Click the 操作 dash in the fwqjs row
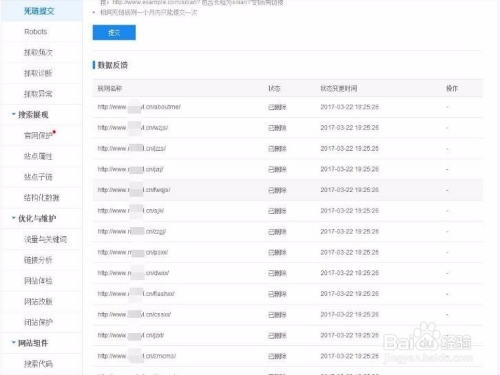This screenshot has height=375, width=500. pos(447,190)
